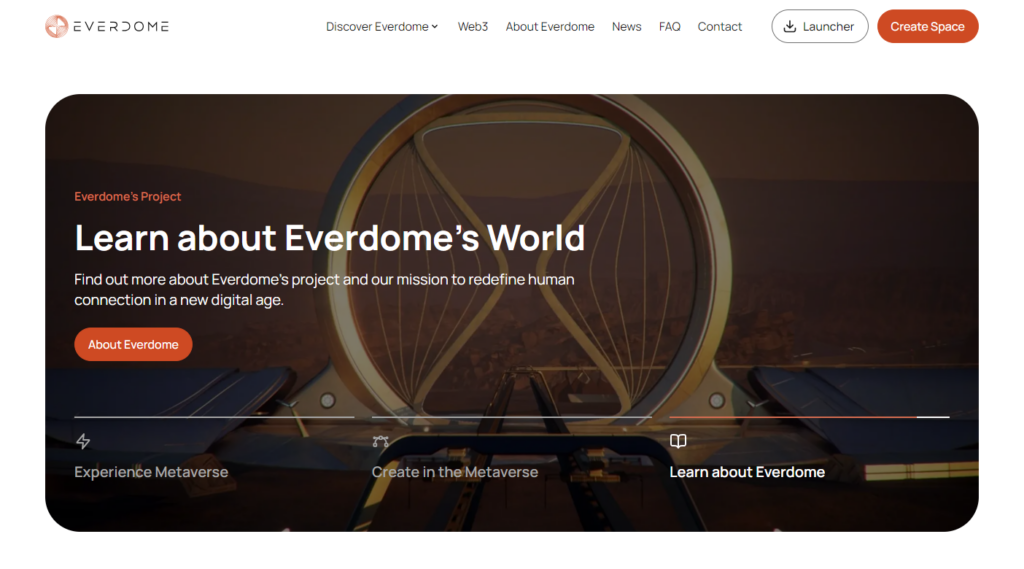Screen dimensions: 1024x569
Task: Switch to the Experience Metaverse slide label
Action: coord(151,472)
